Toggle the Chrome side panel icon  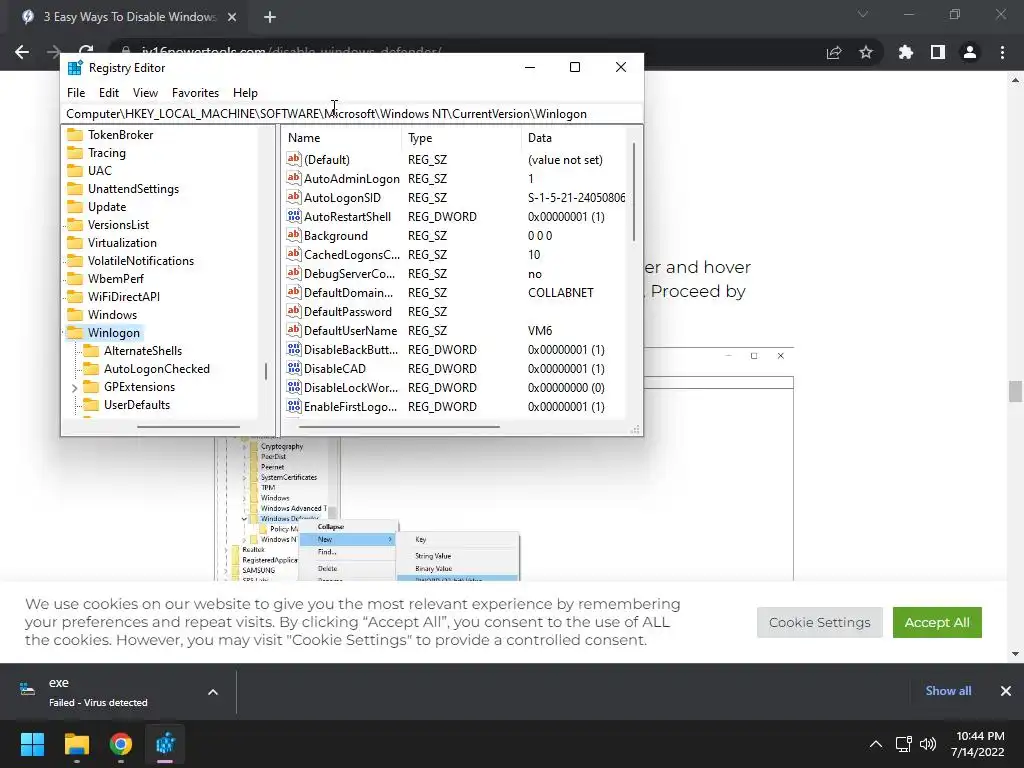pos(938,52)
